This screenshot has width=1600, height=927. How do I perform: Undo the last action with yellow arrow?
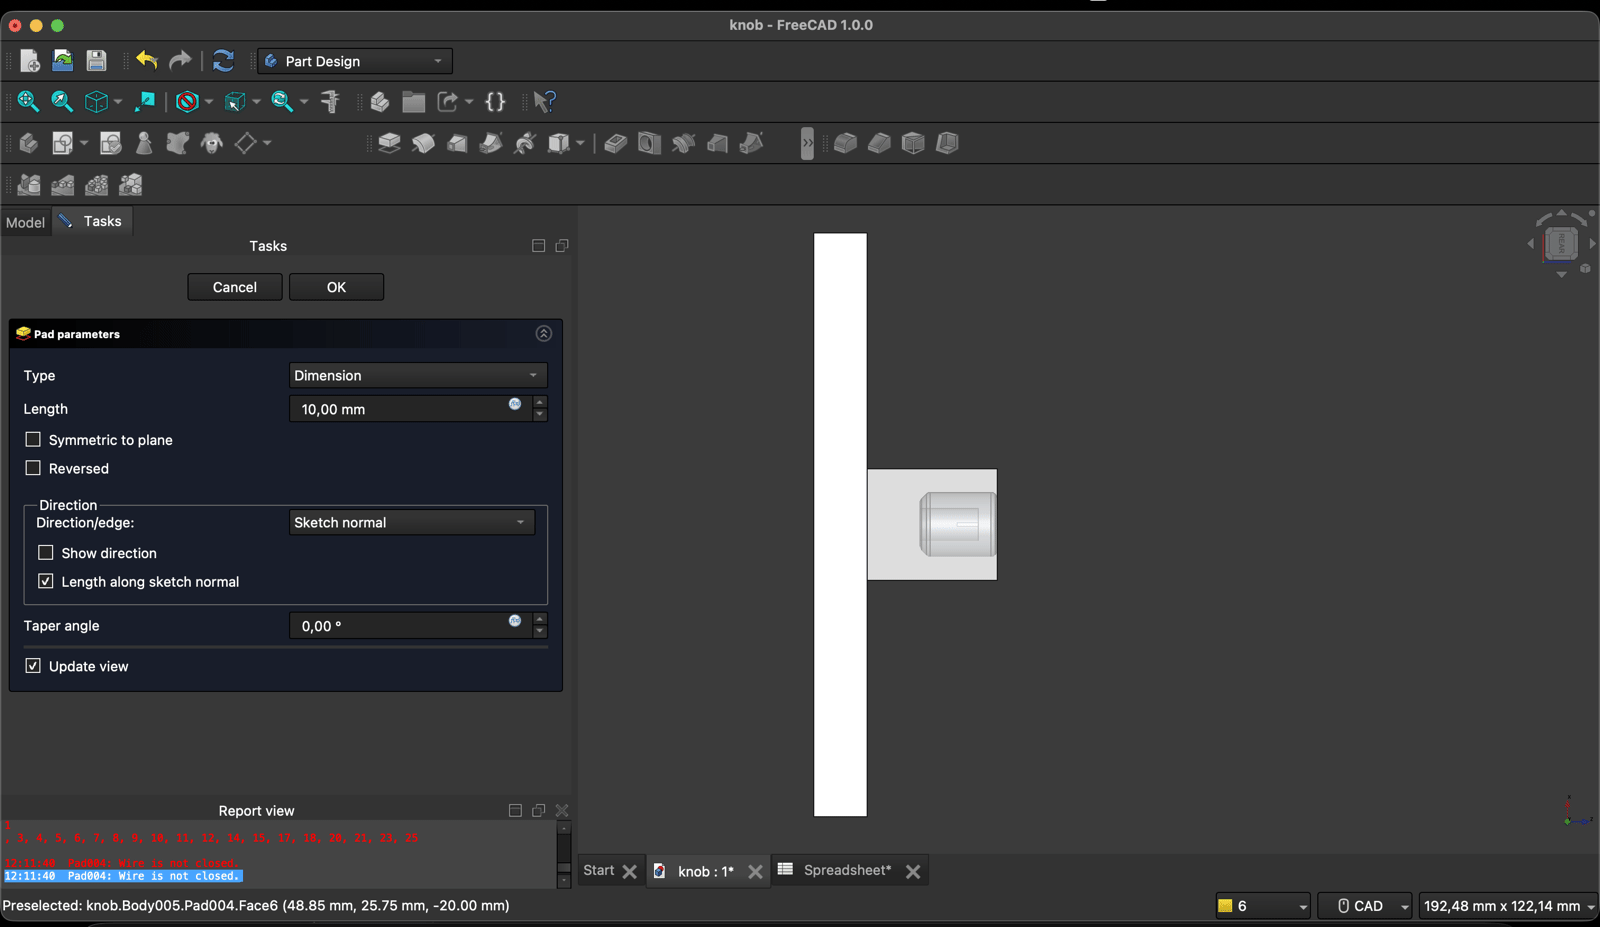[x=147, y=61]
